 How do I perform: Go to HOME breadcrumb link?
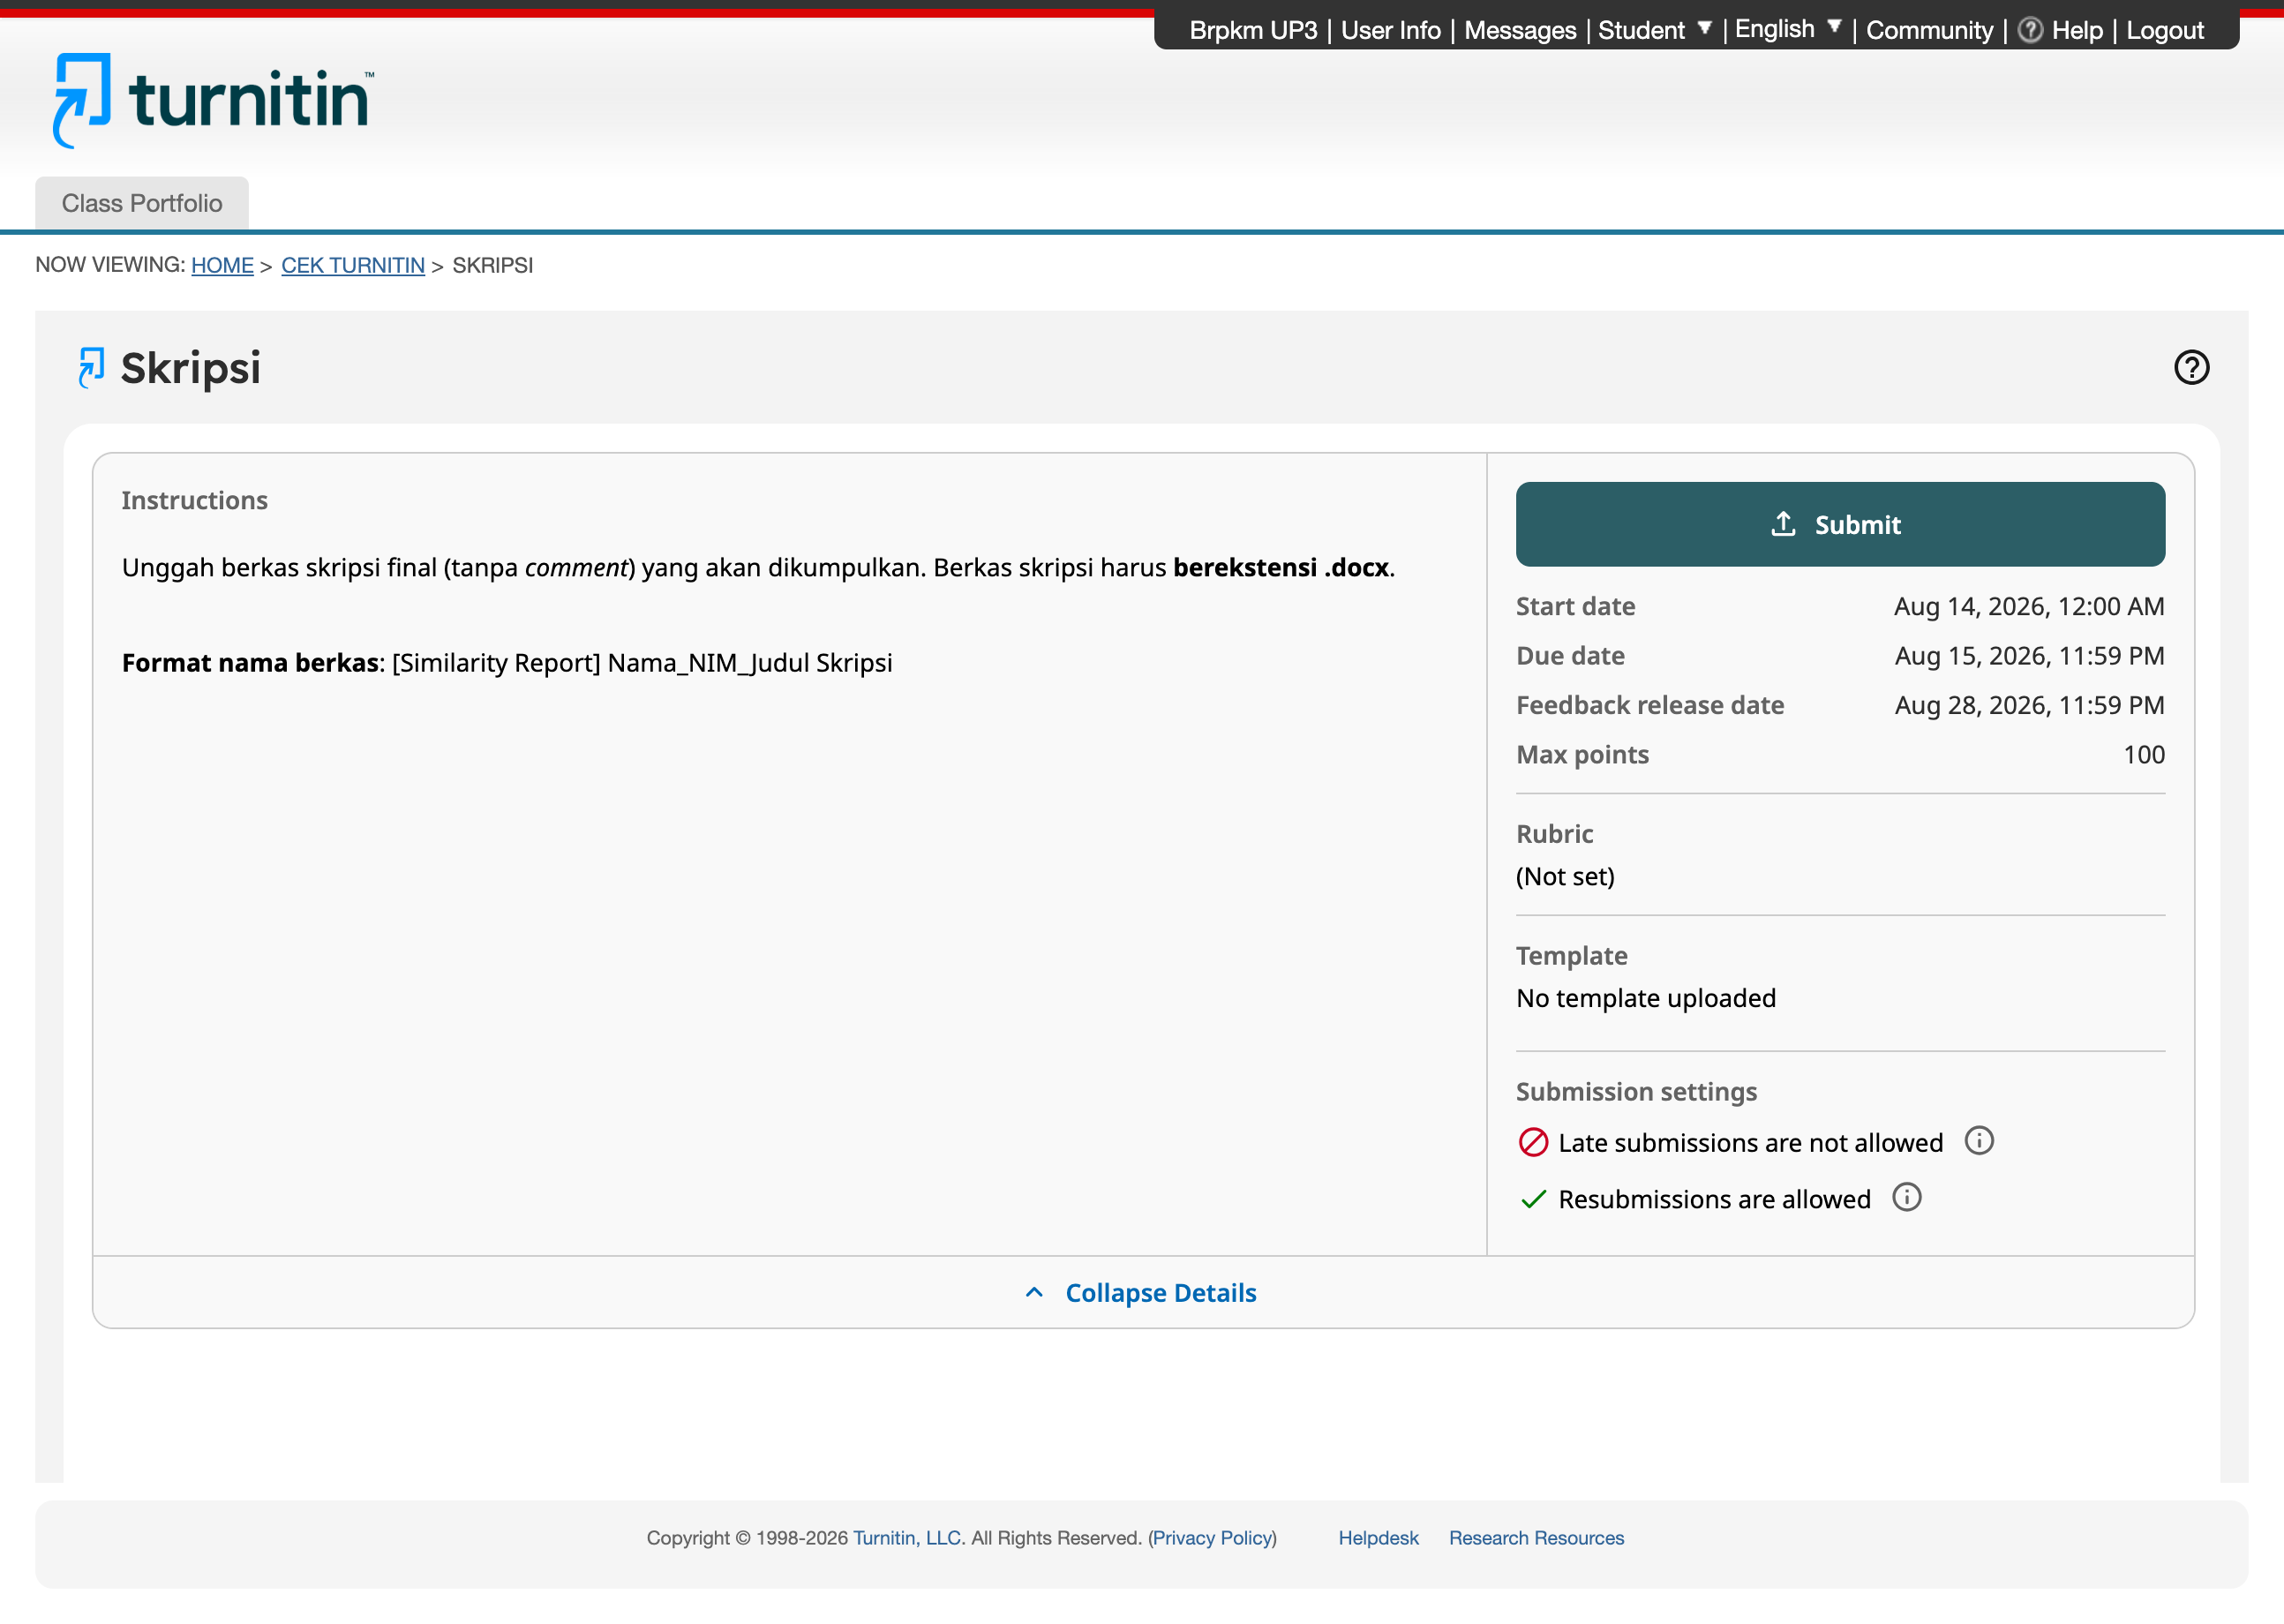point(222,265)
